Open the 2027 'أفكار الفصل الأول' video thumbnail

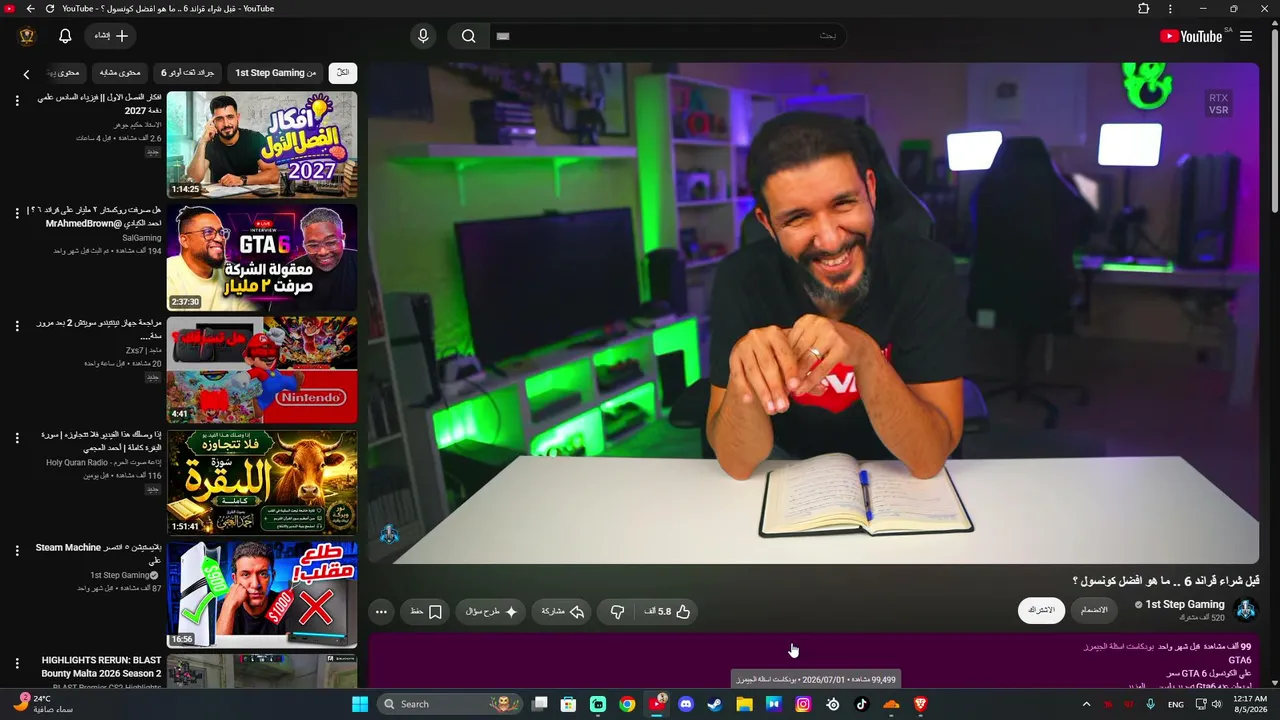pyautogui.click(x=262, y=145)
